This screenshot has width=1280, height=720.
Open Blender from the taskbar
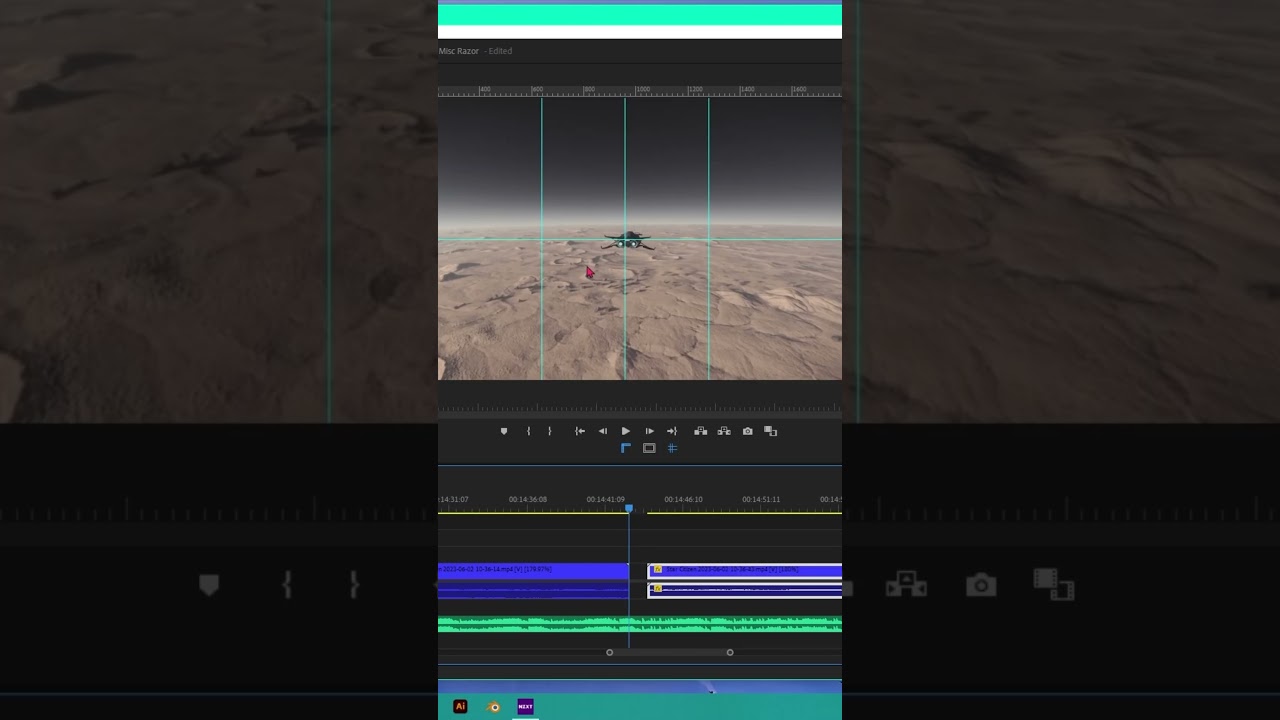pos(493,706)
